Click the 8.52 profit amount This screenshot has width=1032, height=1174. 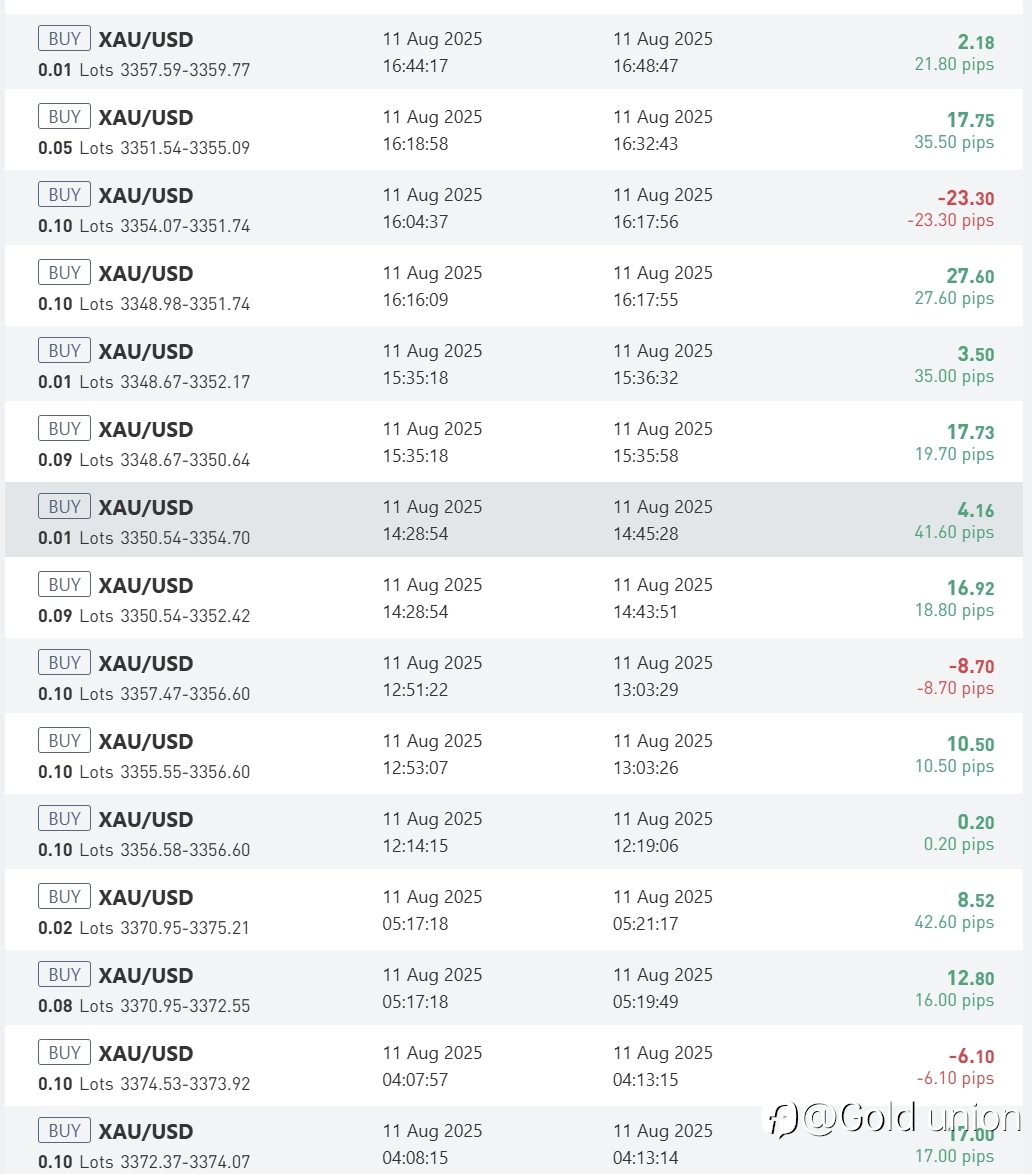[975, 900]
